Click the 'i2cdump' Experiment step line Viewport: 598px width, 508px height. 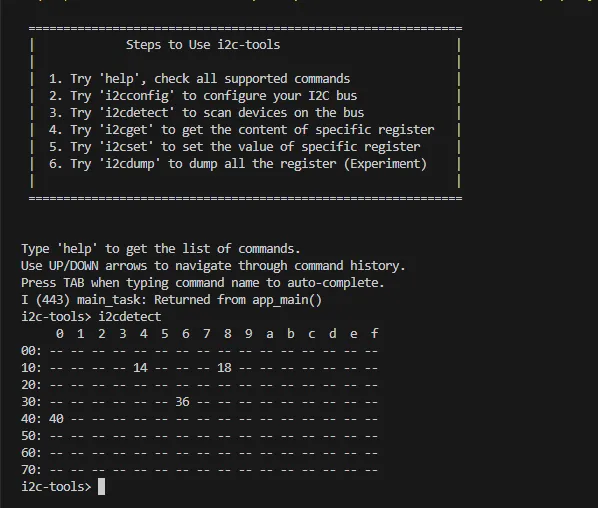238,164
